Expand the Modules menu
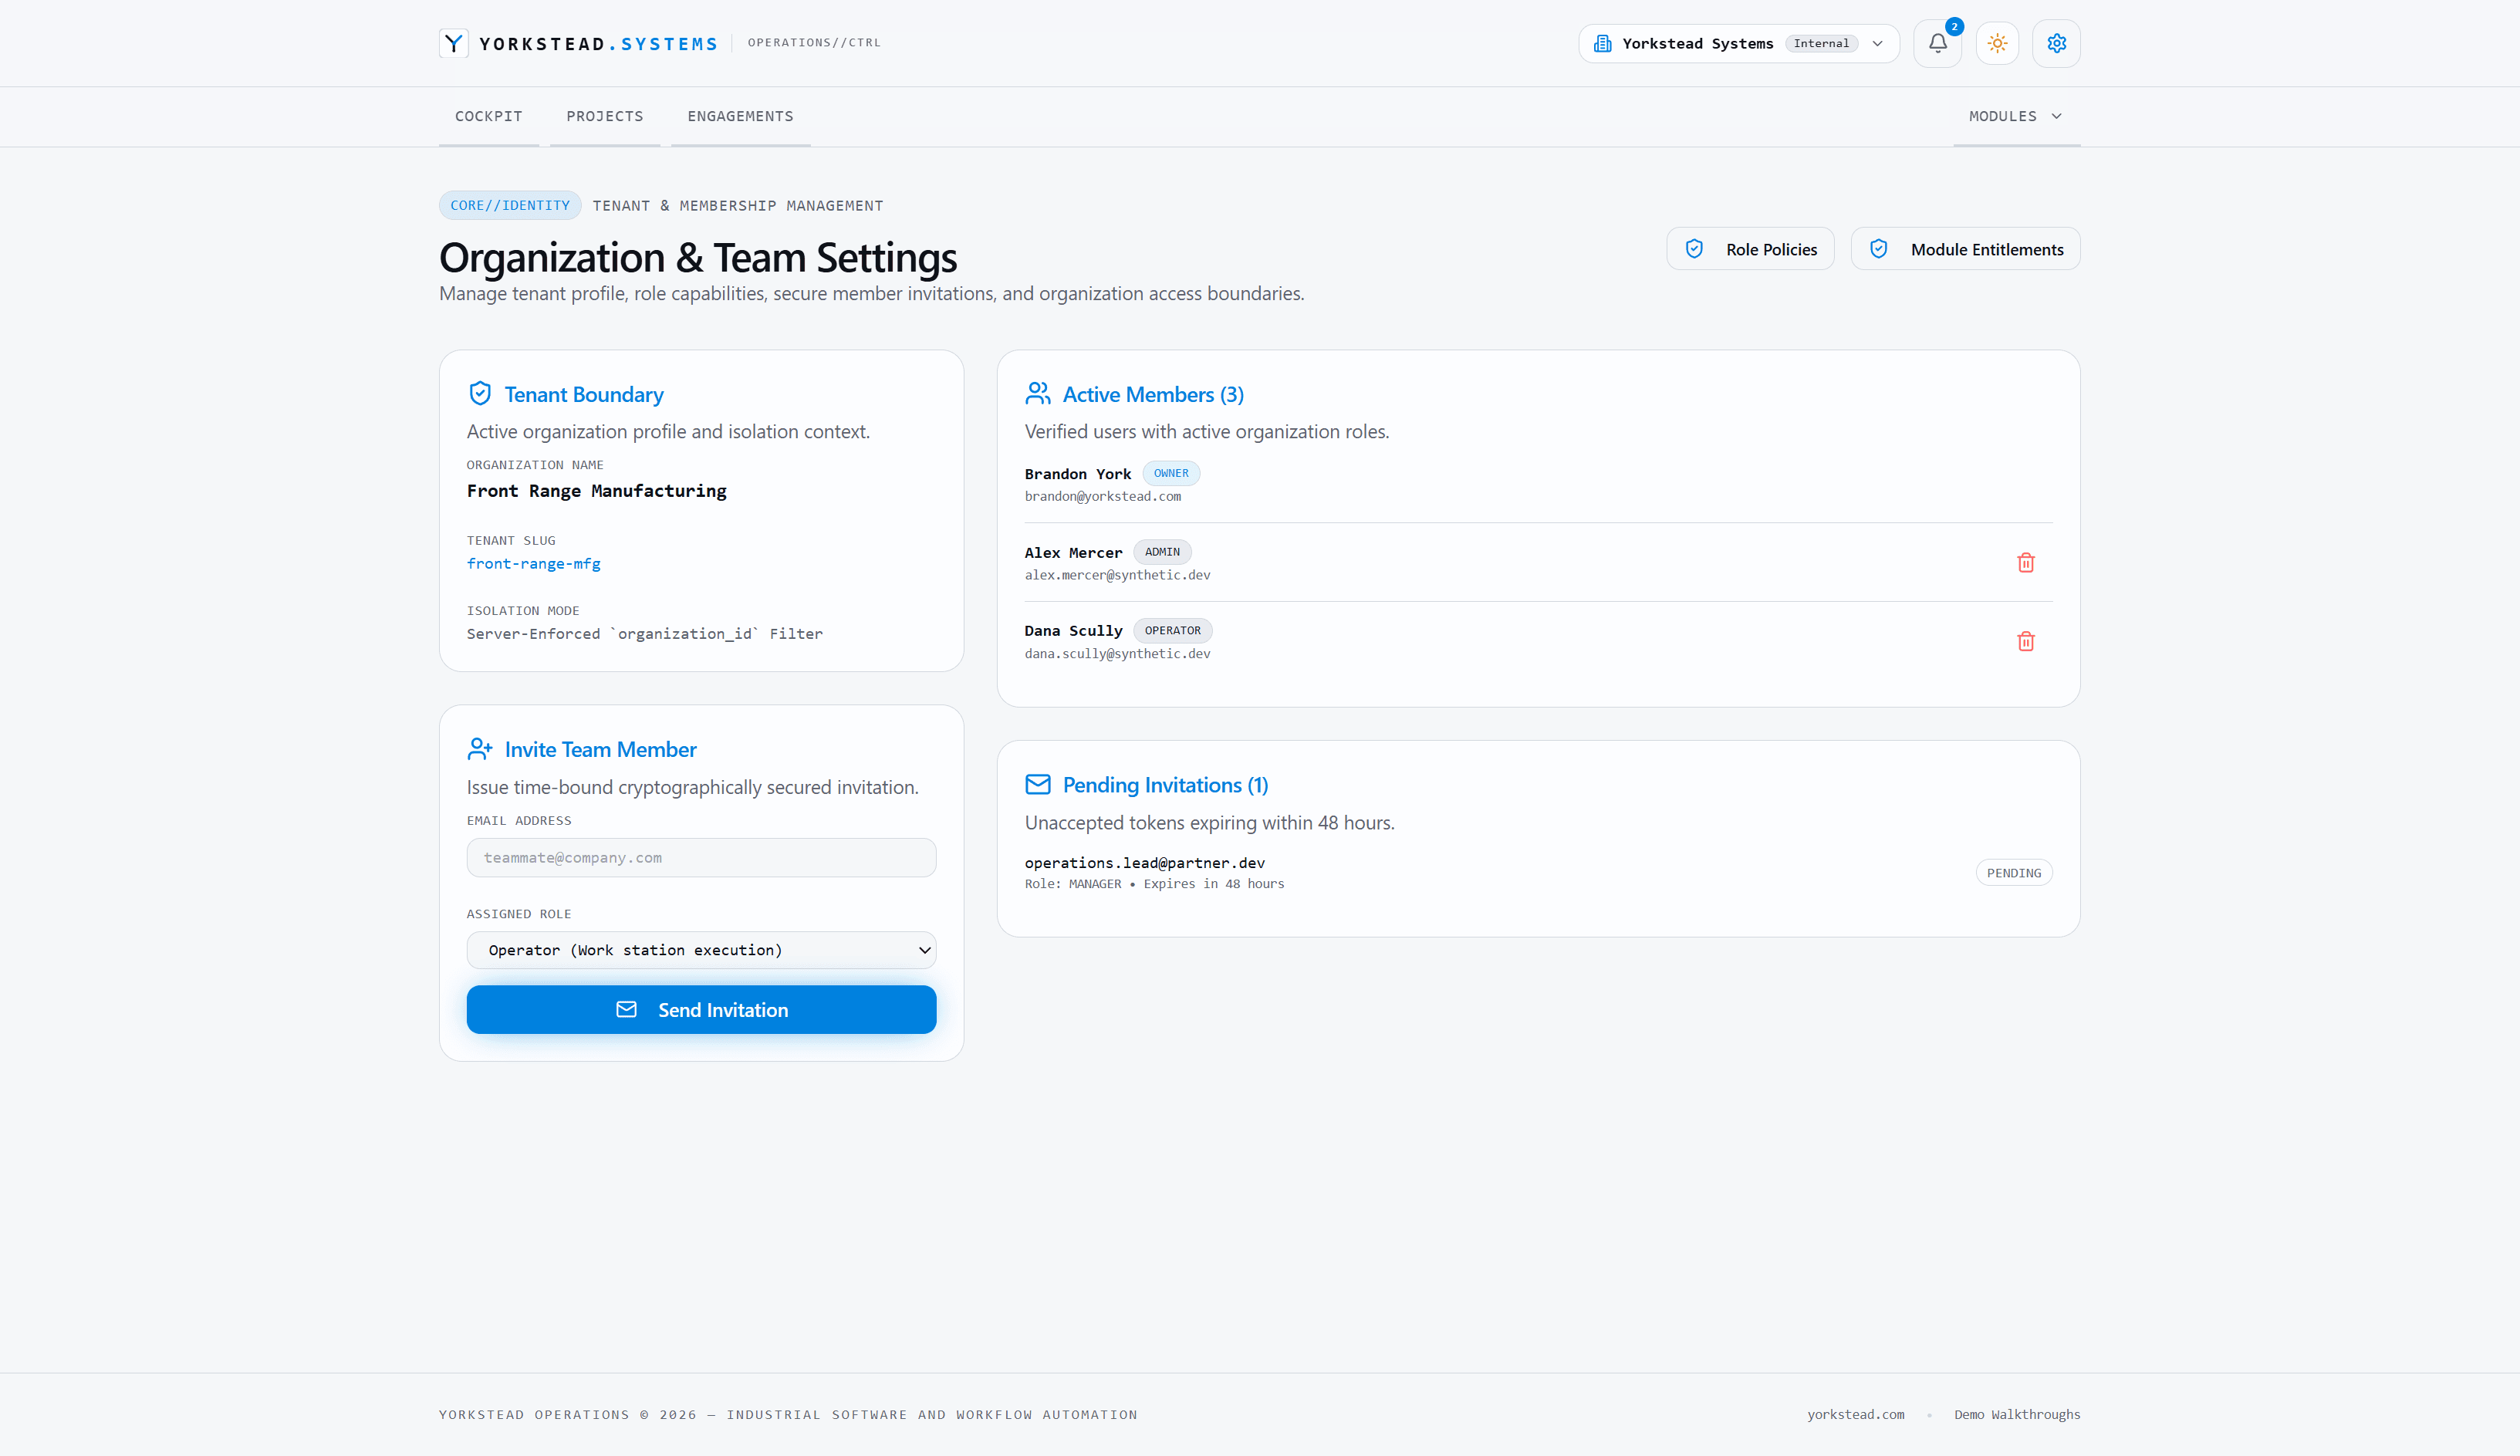The image size is (2520, 1456). [x=2016, y=116]
